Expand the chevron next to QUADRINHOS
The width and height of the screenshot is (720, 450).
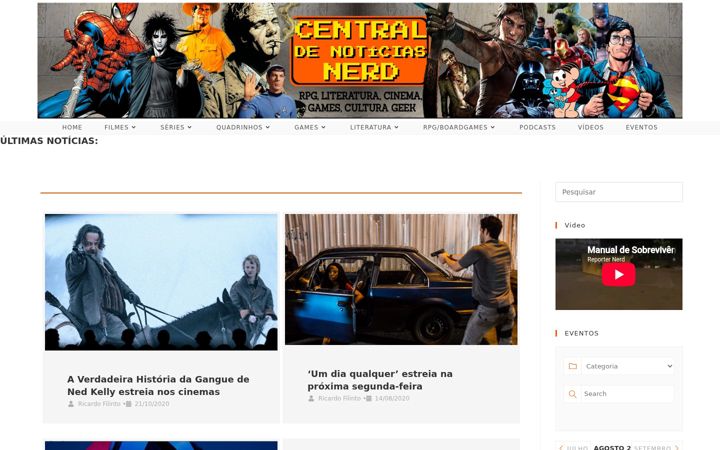tap(268, 127)
